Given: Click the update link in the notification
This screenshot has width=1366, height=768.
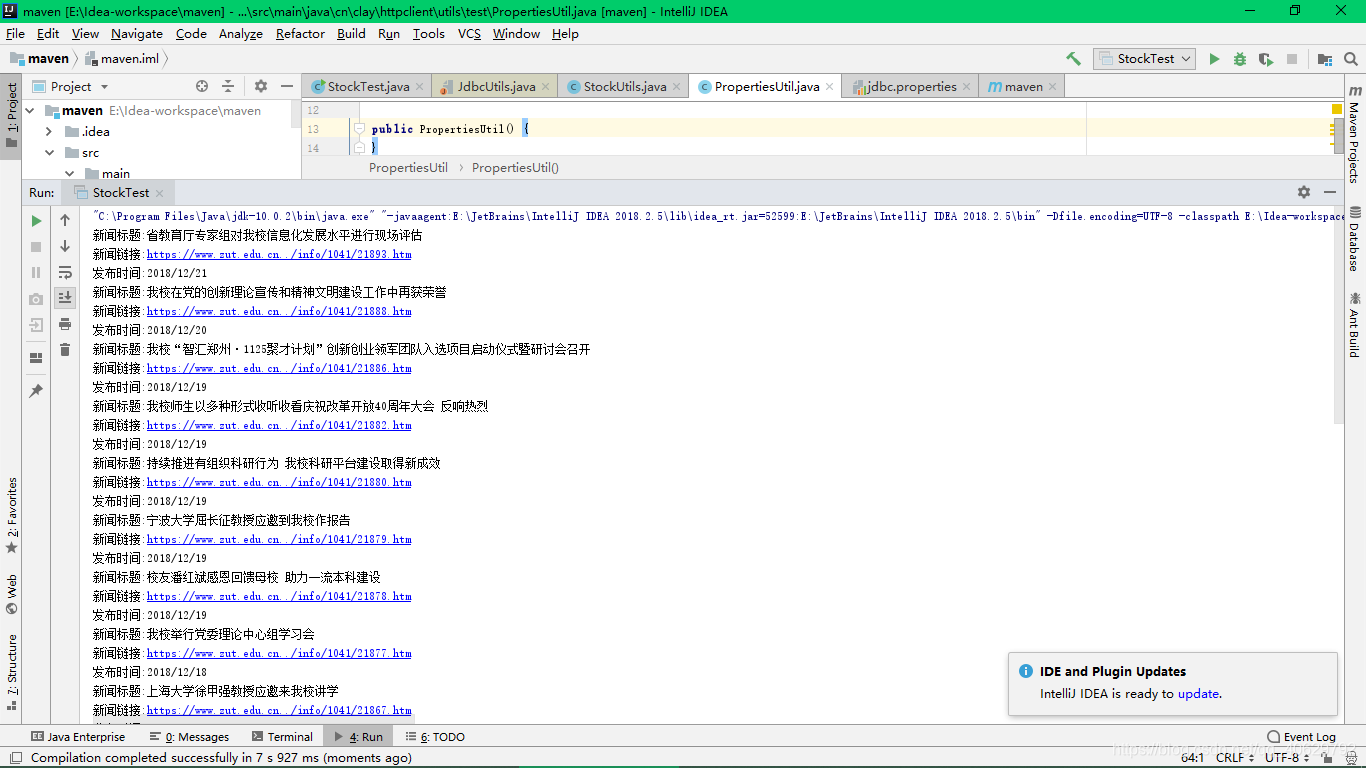Looking at the screenshot, I should [1198, 693].
